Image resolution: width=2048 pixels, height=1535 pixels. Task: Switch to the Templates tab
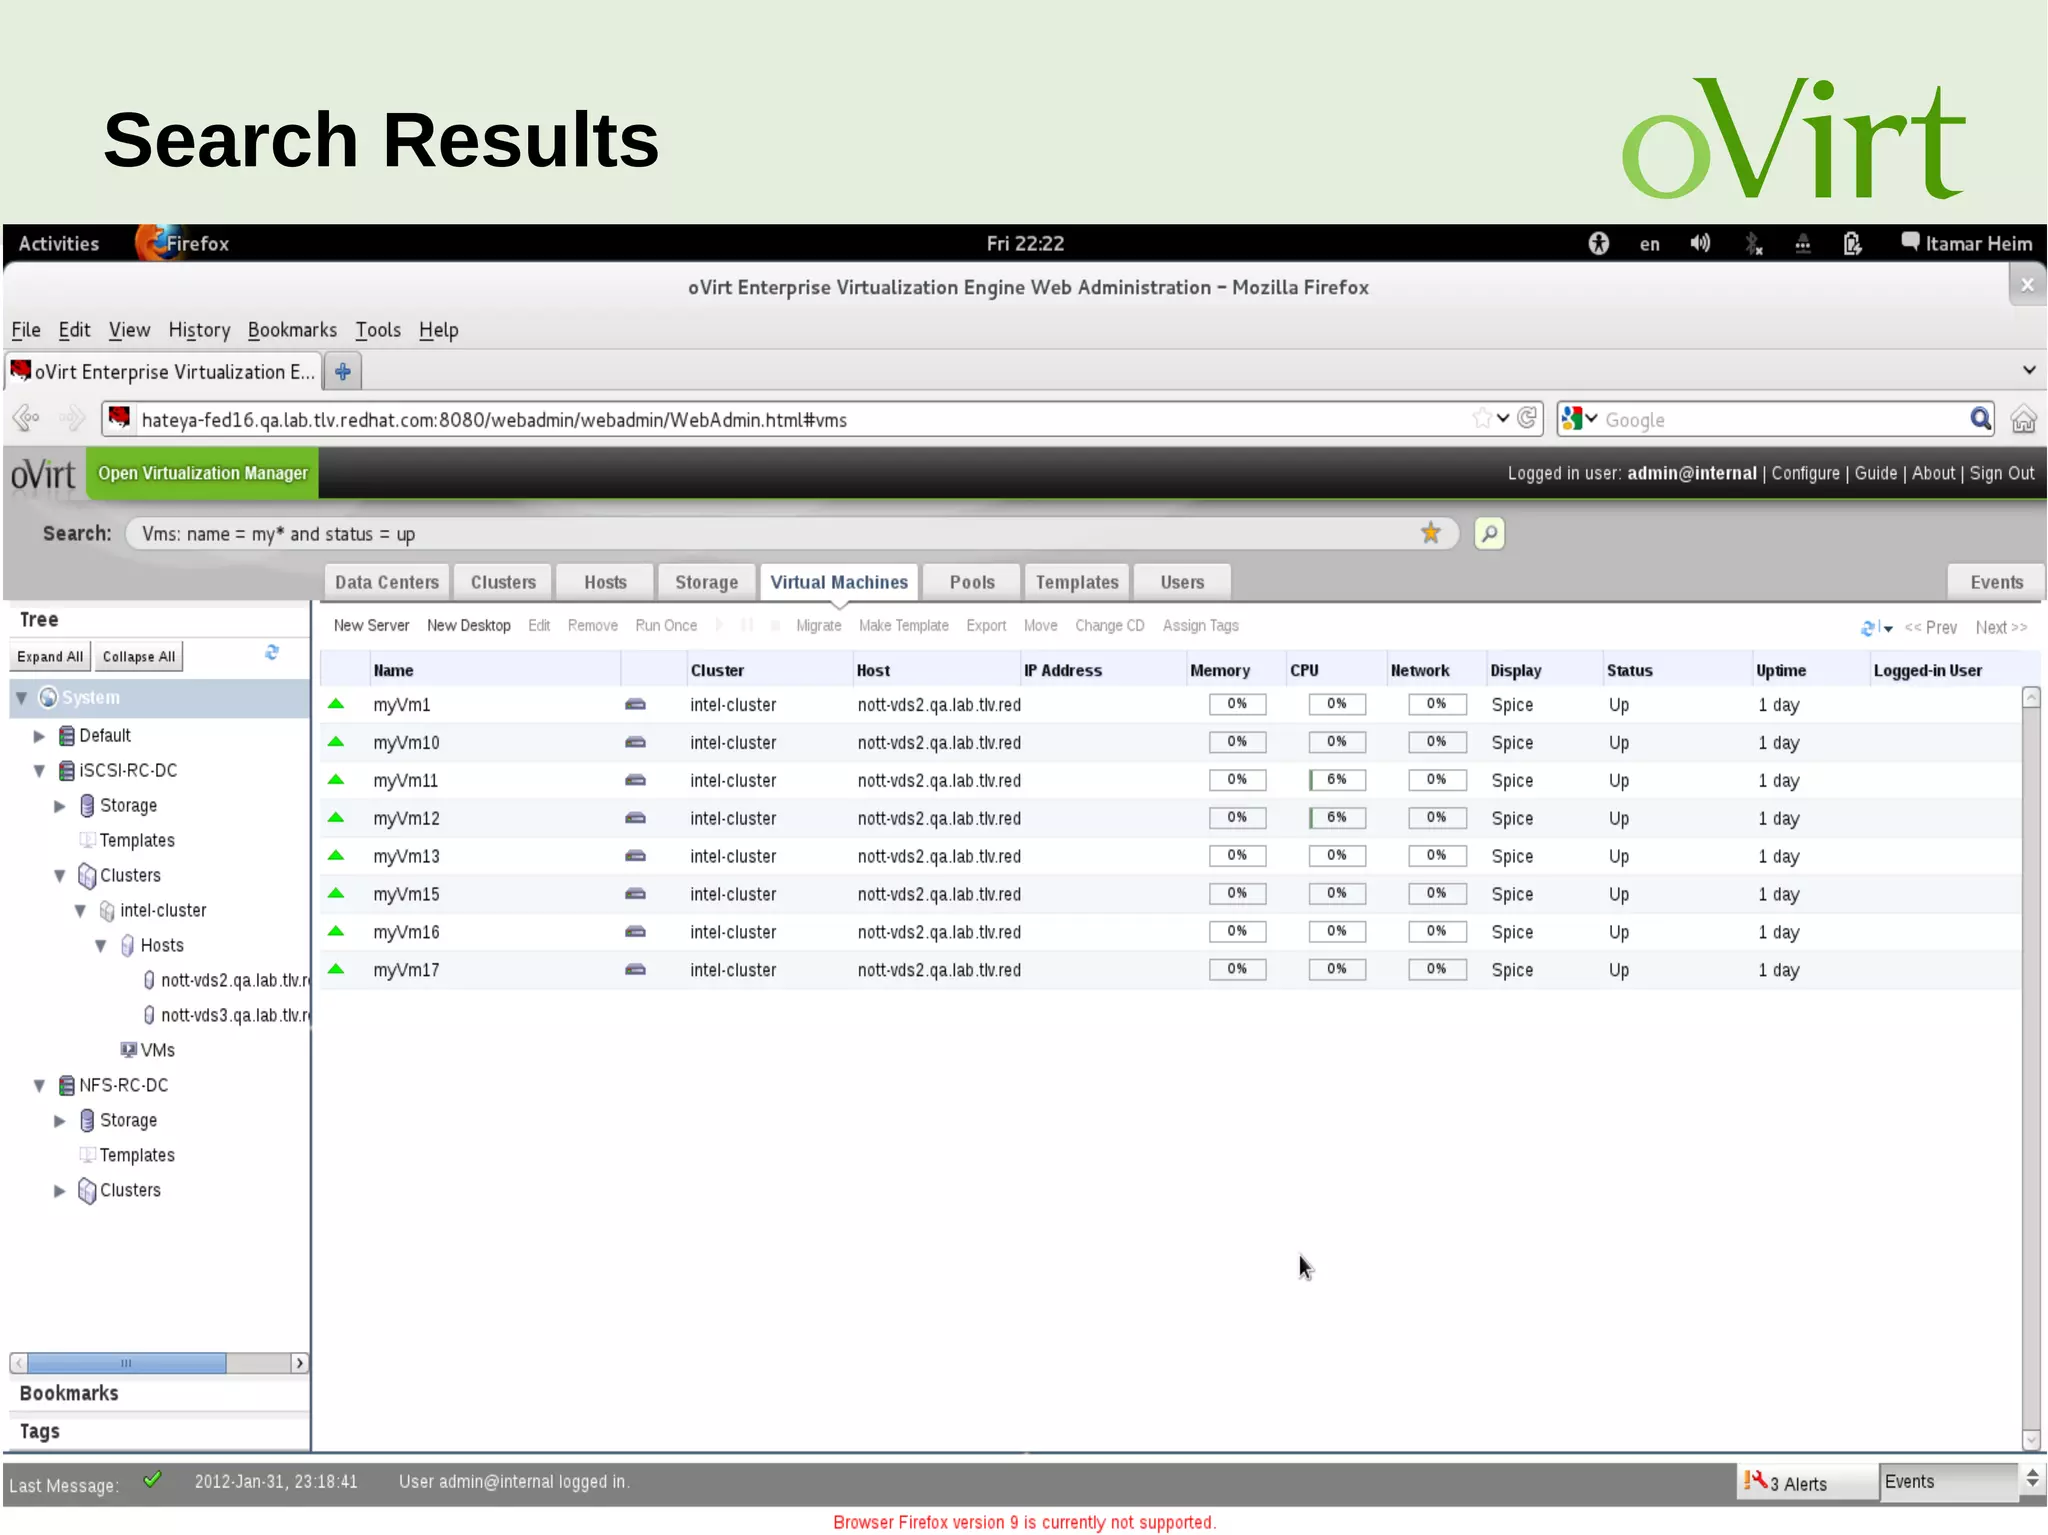pos(1076,582)
